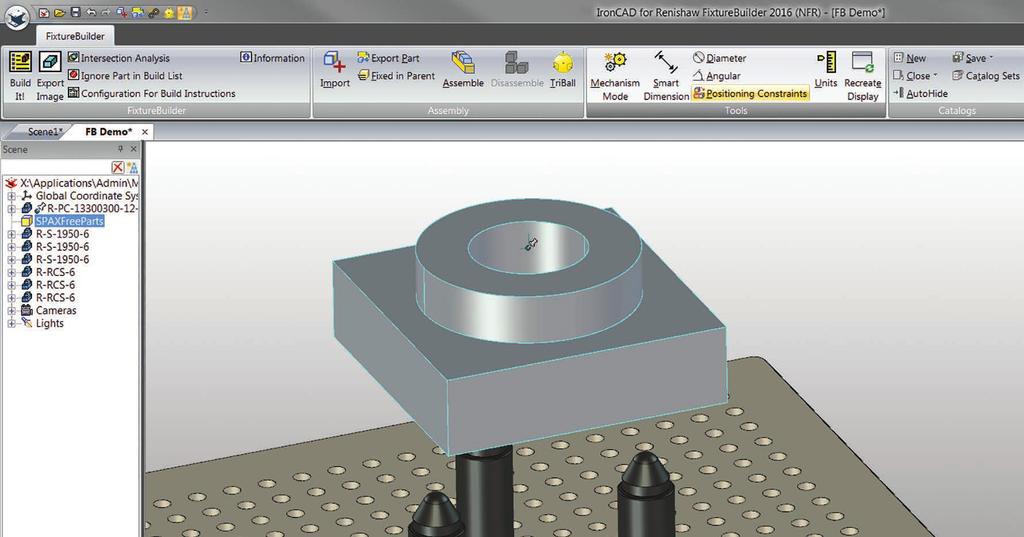Click New in the Catalogs group
This screenshot has height=537, width=1024.
[910, 58]
